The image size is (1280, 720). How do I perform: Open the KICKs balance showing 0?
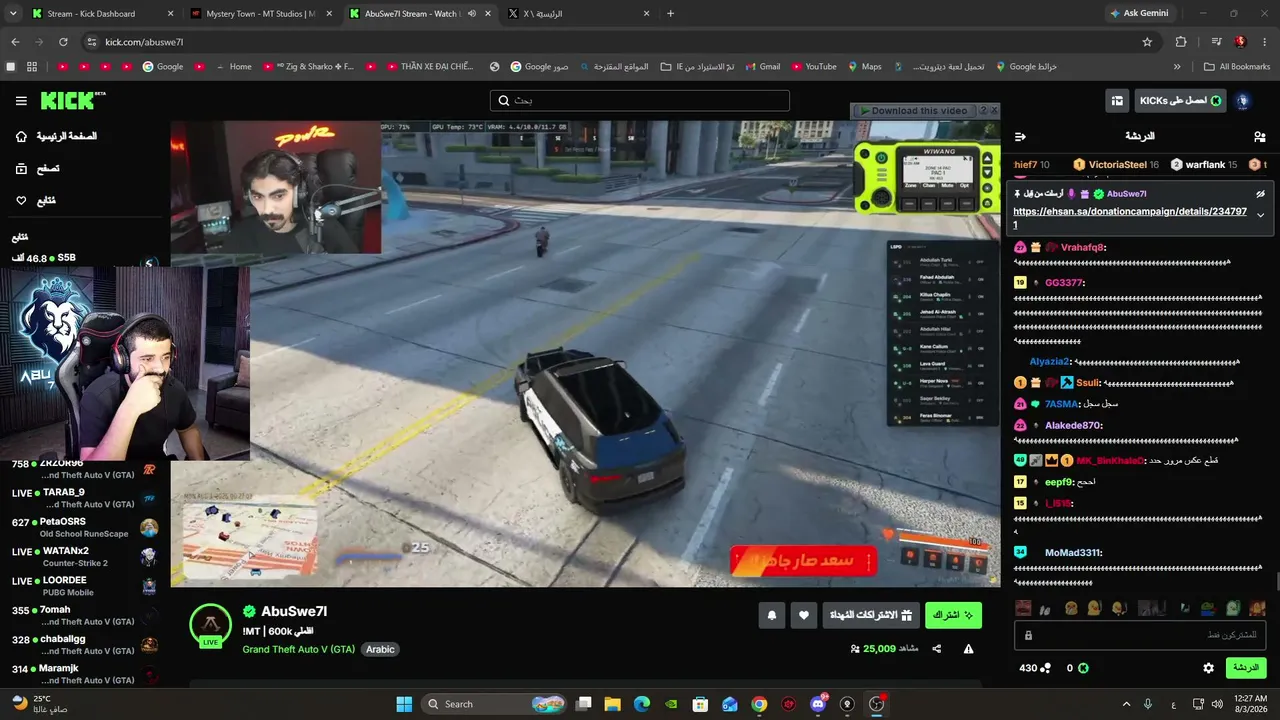1077,668
